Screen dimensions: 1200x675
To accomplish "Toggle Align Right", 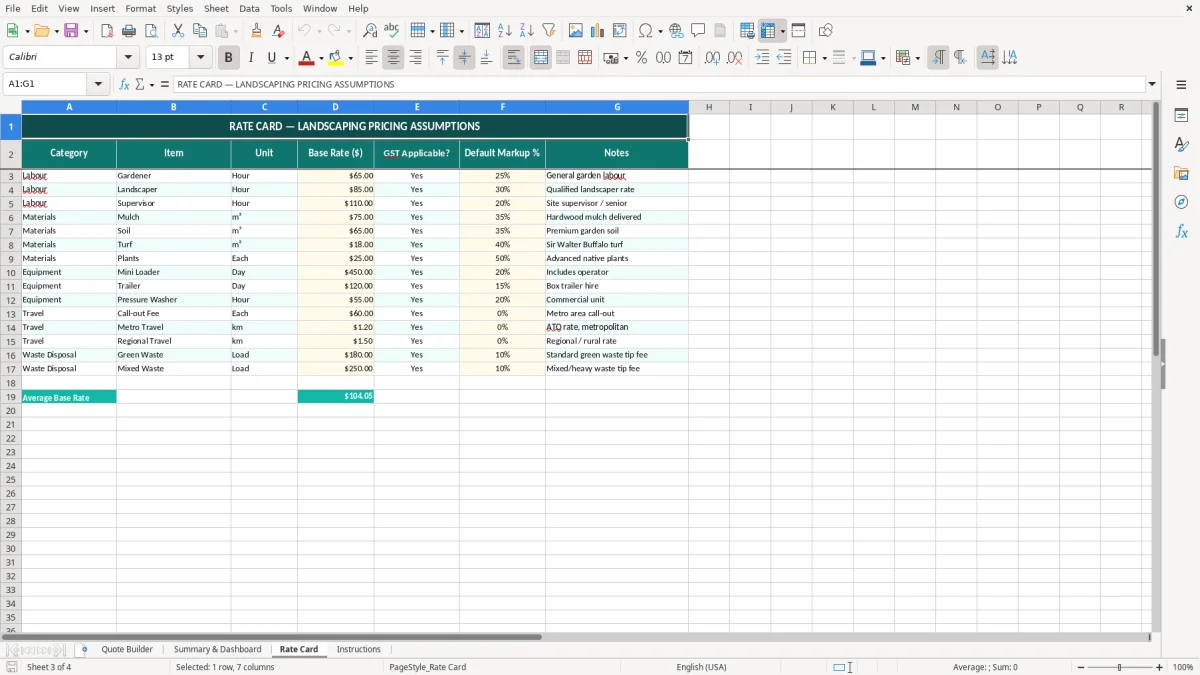I will pyautogui.click(x=415, y=58).
